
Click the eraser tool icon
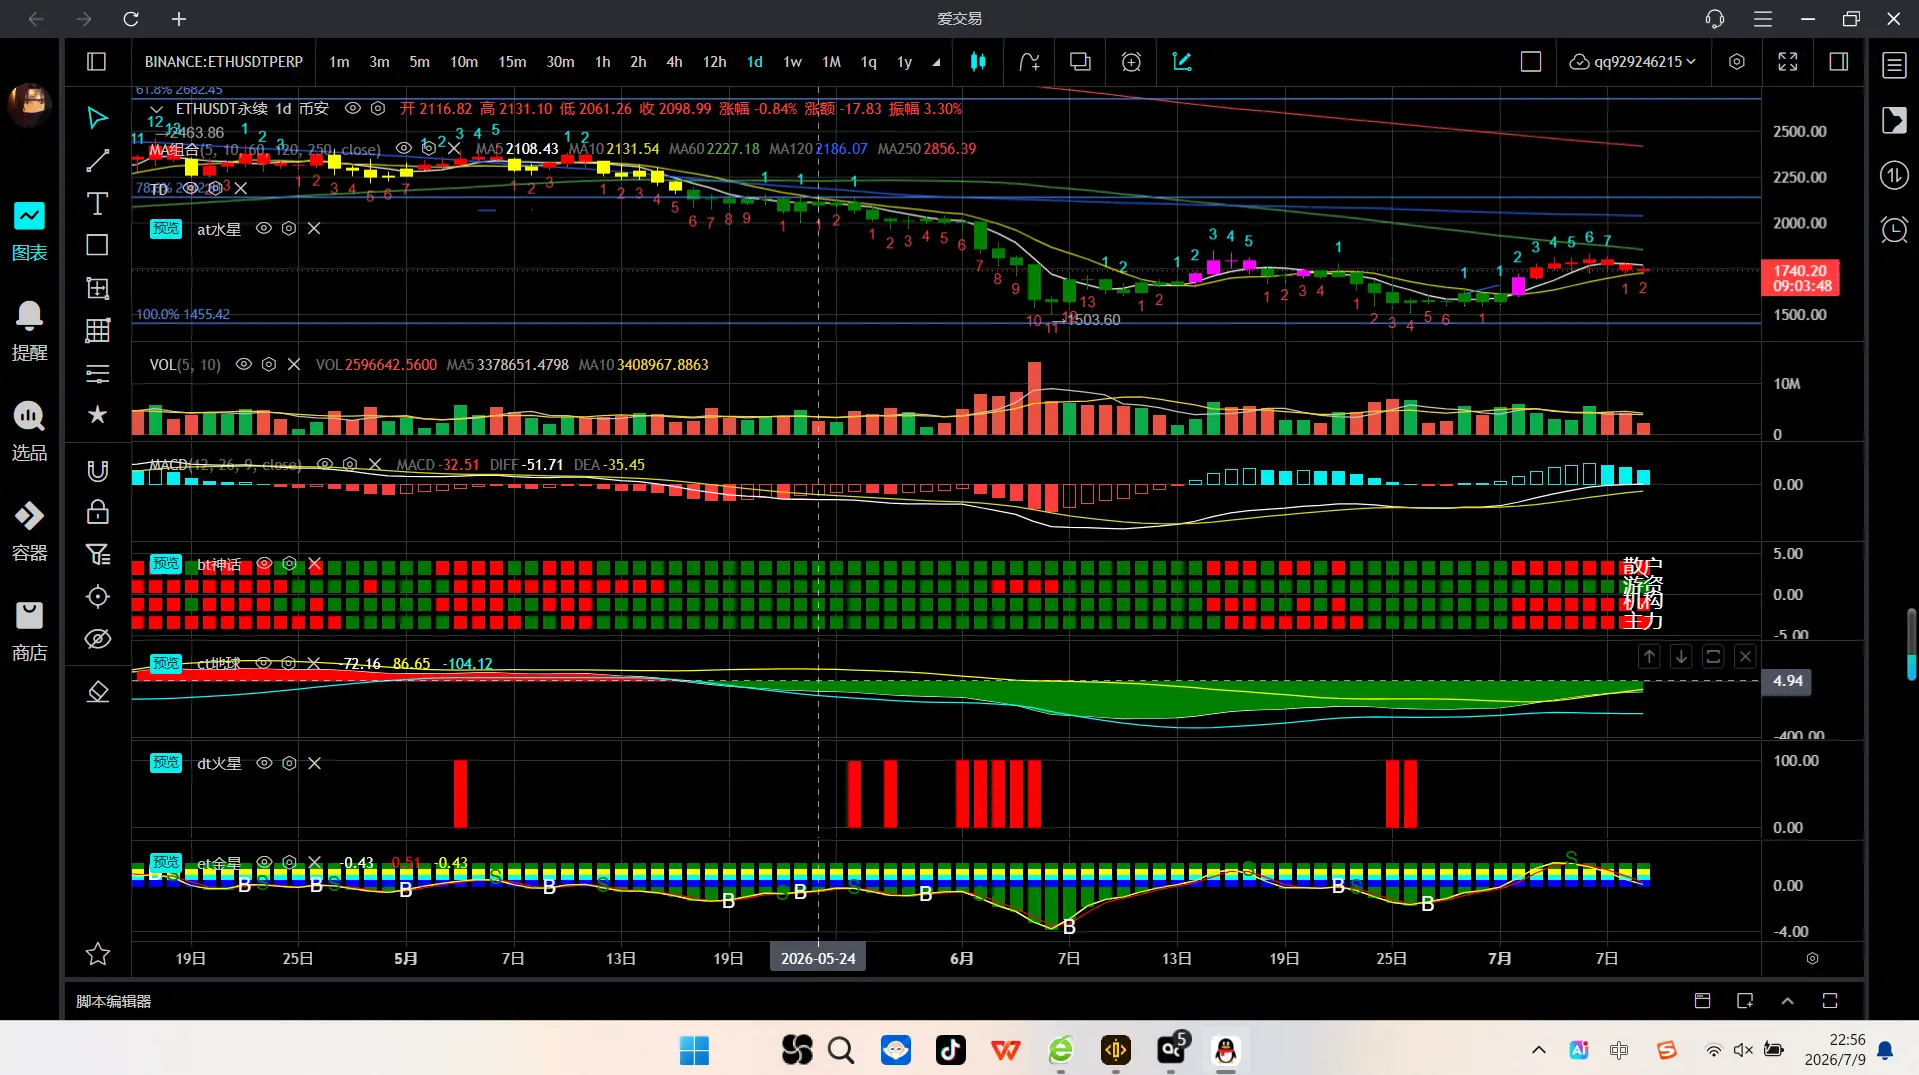tap(97, 691)
